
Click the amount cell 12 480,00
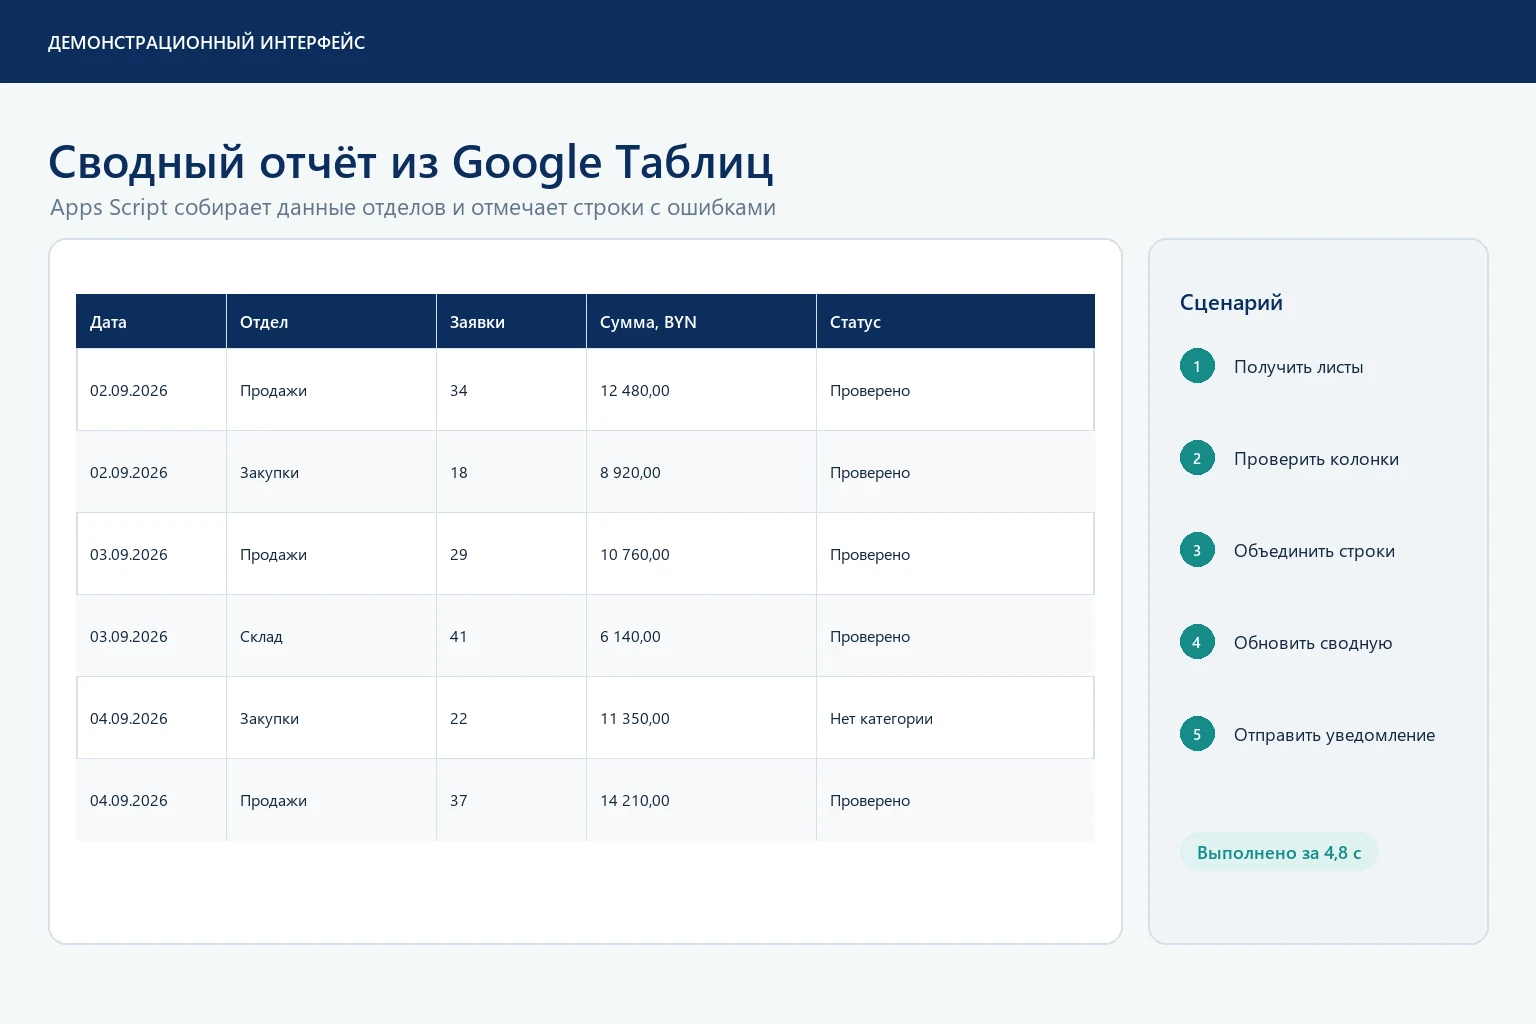coord(701,390)
